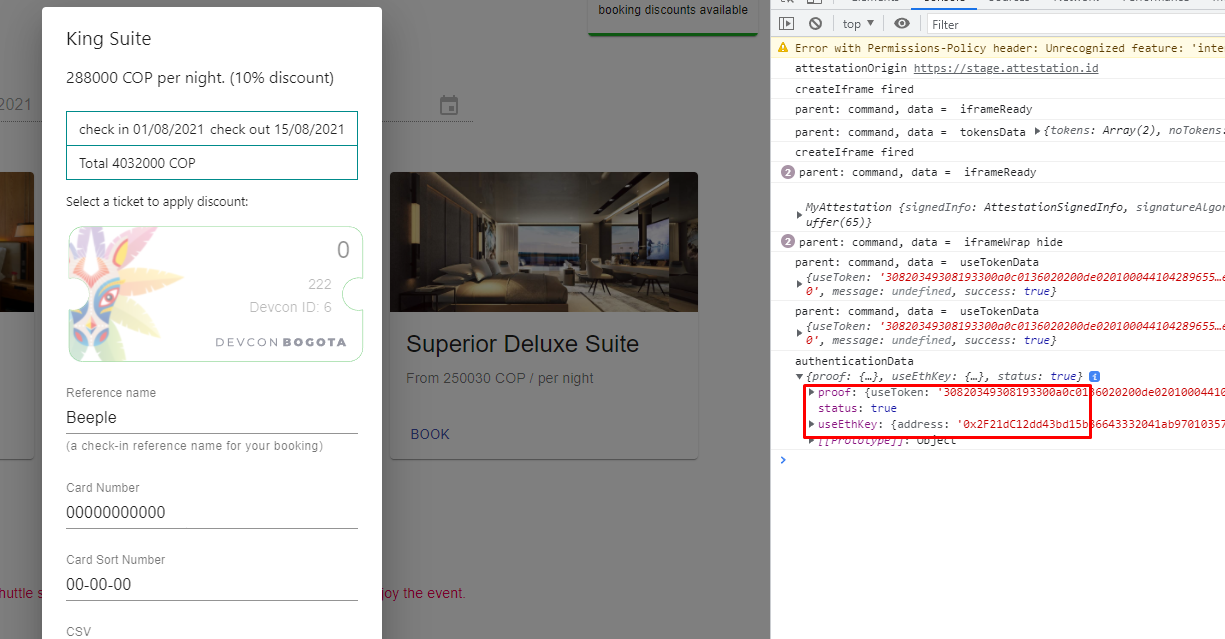Open the console sidebar panel
1225x639 pixels.
point(787,23)
